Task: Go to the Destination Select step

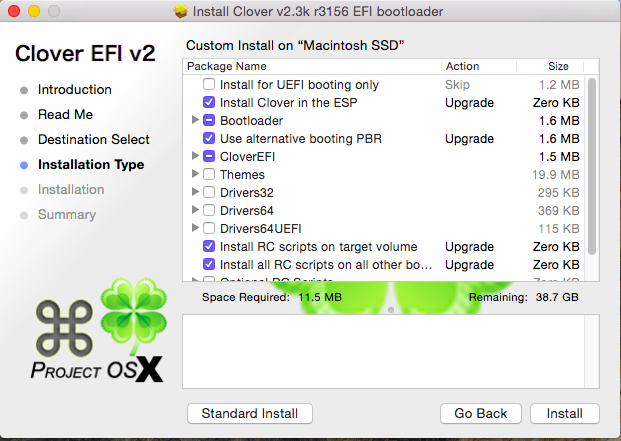Action: click(93, 139)
